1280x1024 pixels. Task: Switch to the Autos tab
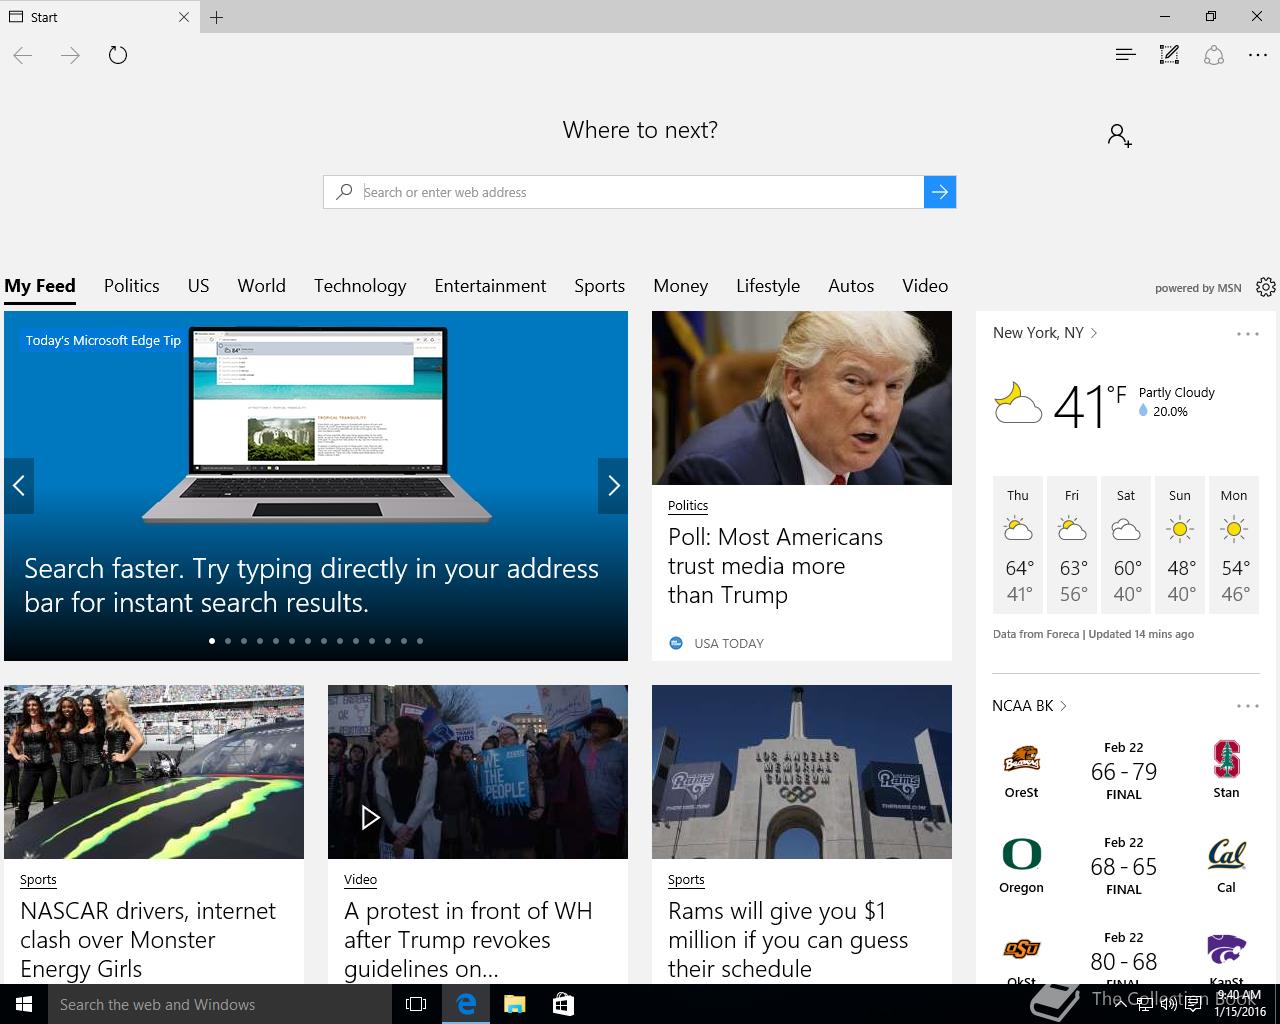point(851,286)
